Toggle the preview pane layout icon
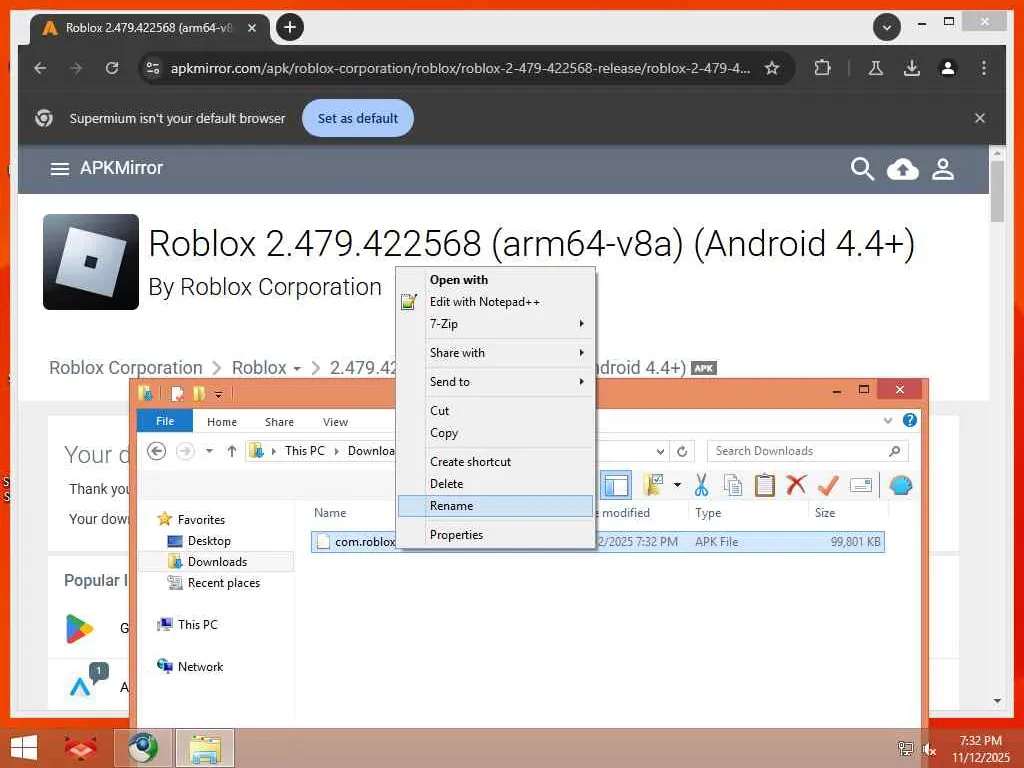This screenshot has width=1024, height=768. (x=616, y=485)
